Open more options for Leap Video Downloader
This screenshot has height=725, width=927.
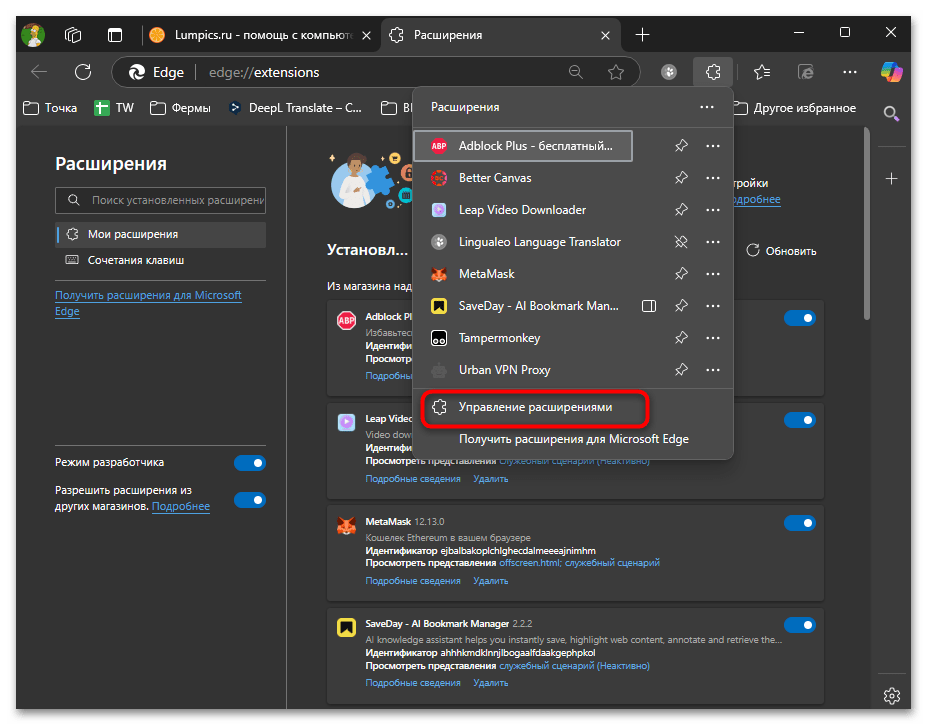pos(712,210)
